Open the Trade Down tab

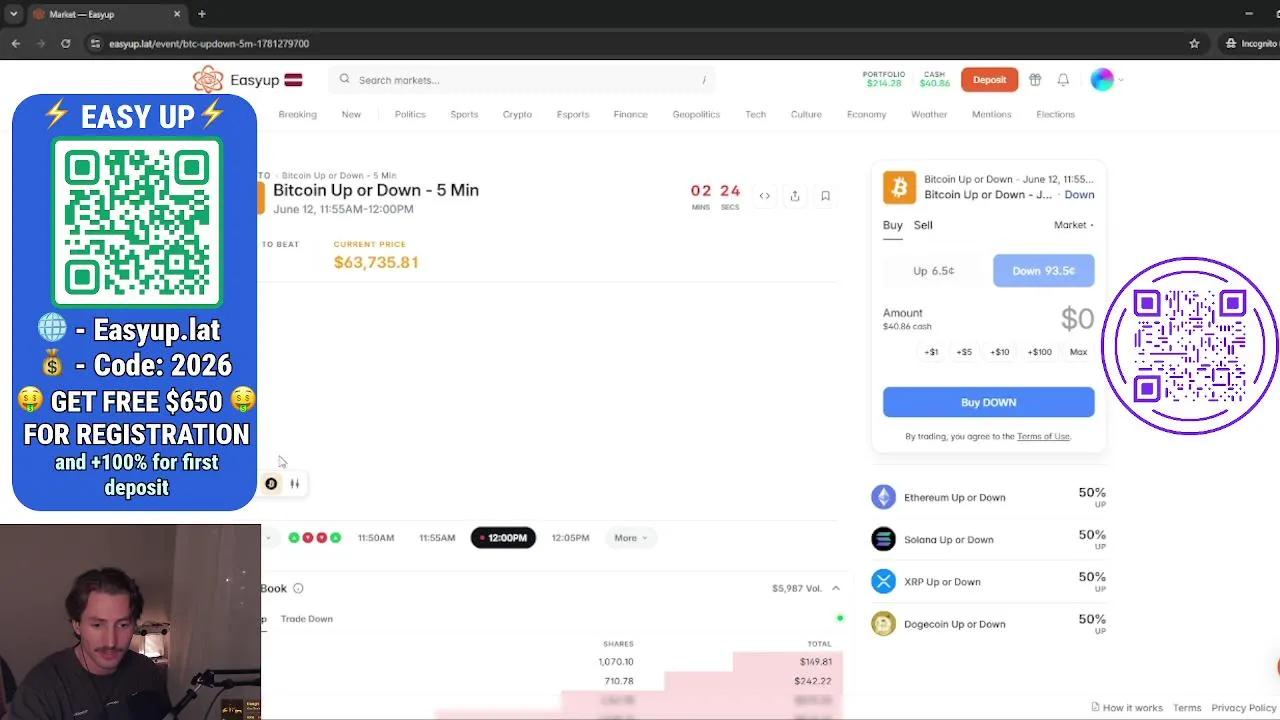click(x=307, y=619)
